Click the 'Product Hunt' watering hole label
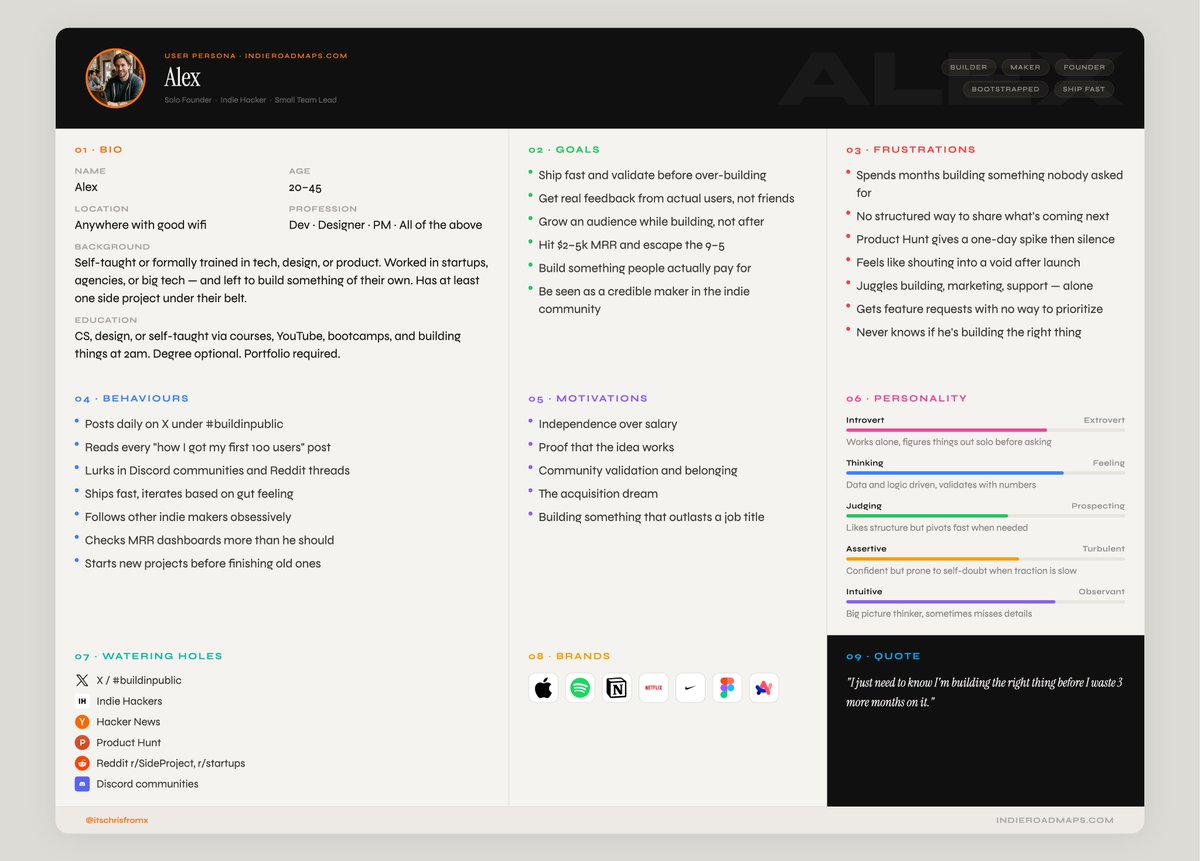The image size is (1200, 861). coord(129,742)
